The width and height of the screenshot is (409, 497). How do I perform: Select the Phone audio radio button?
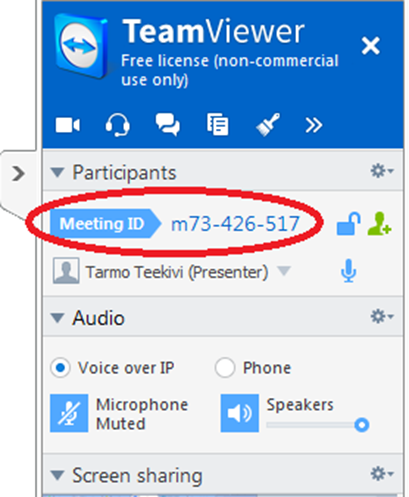[225, 368]
